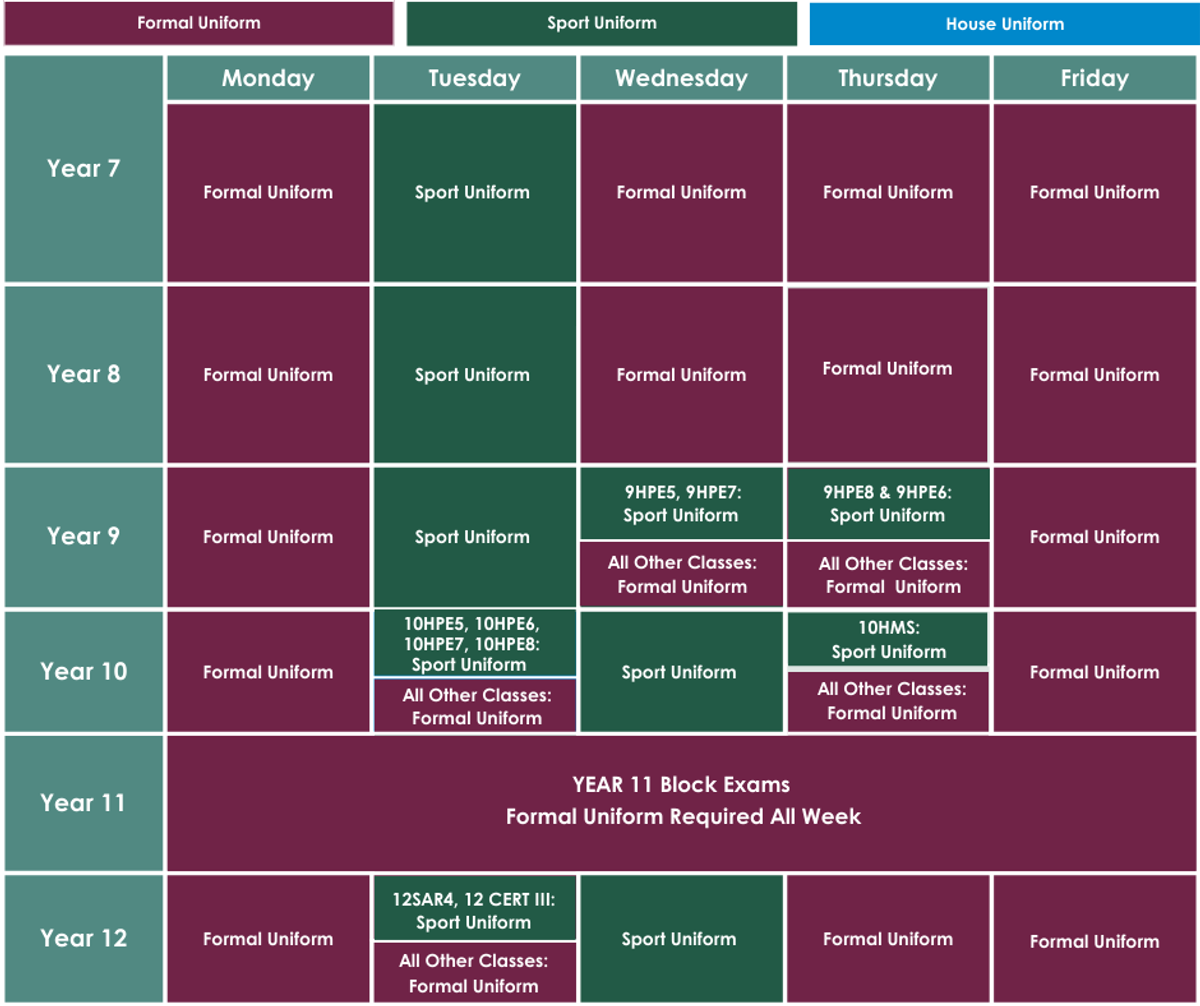Click Year 8 Friday Formal Uniform cell
Screen dimensions: 1200x1006
pyautogui.click(x=1094, y=375)
